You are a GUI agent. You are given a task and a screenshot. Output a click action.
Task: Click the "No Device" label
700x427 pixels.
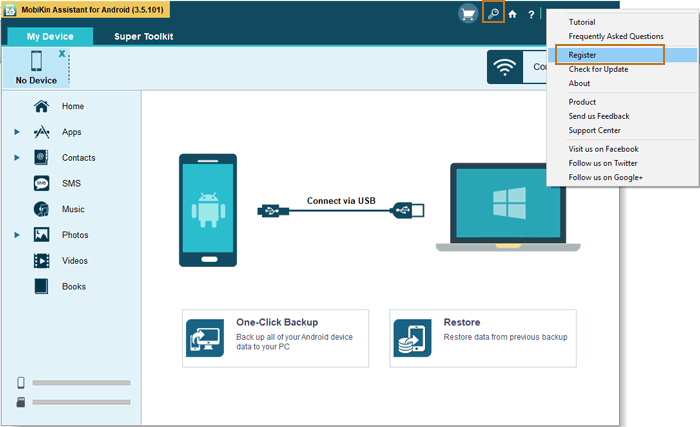36,80
